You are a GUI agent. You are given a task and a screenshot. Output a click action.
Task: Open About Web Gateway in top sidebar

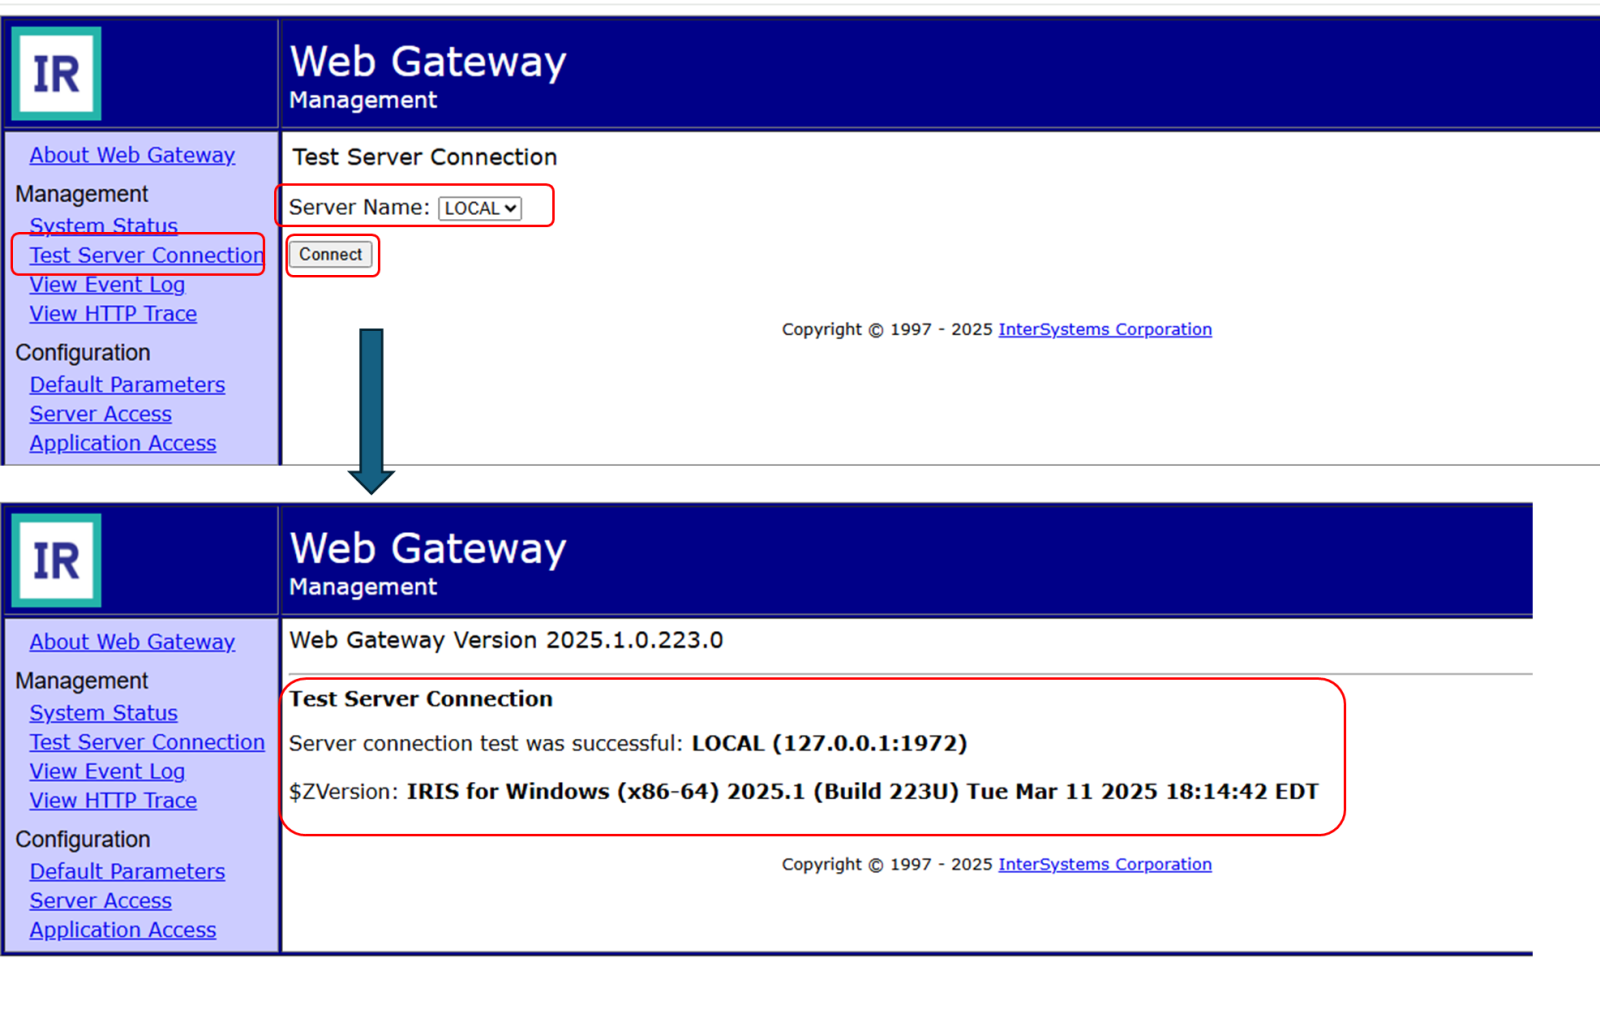click(x=132, y=155)
